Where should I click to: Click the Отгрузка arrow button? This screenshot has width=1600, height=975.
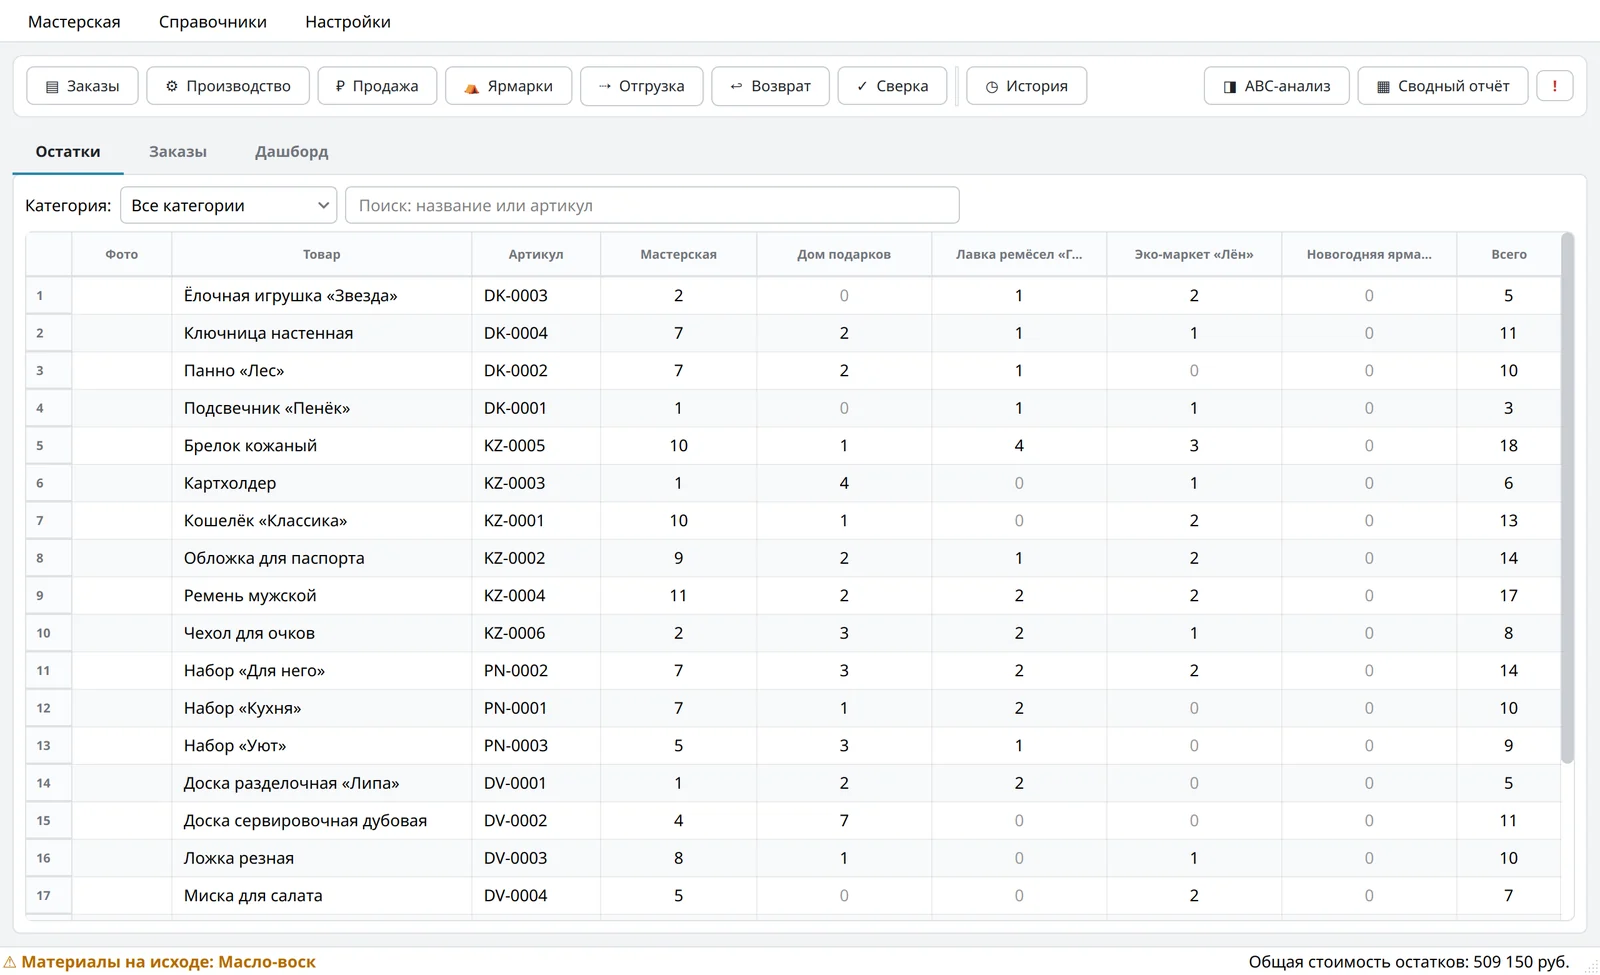coord(642,86)
